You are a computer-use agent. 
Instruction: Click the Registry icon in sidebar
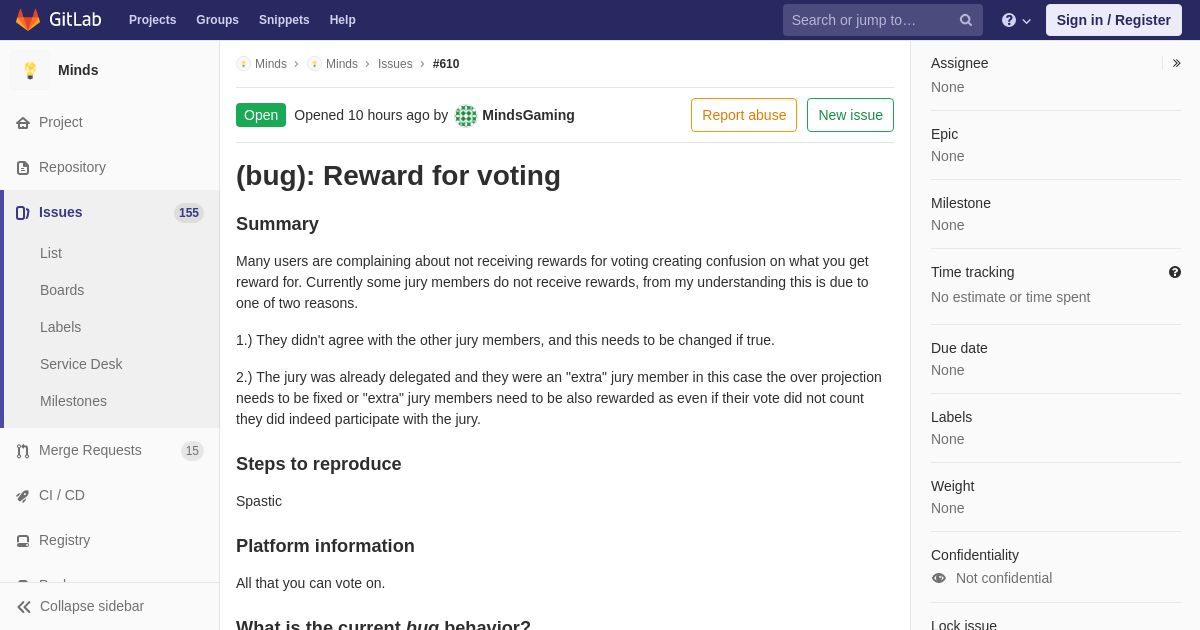23,541
